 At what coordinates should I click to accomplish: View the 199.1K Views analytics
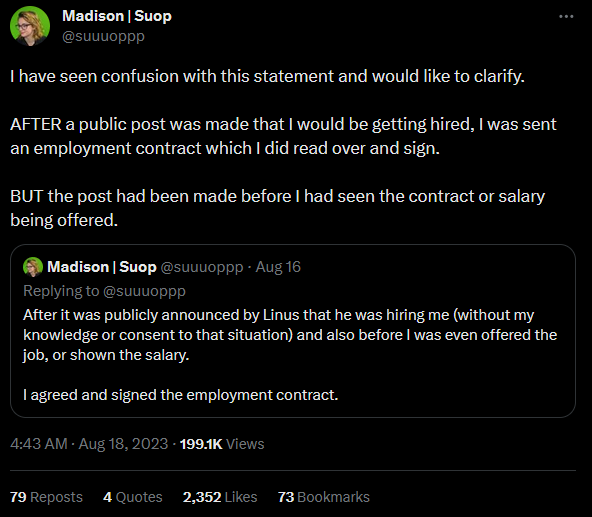(x=222, y=444)
